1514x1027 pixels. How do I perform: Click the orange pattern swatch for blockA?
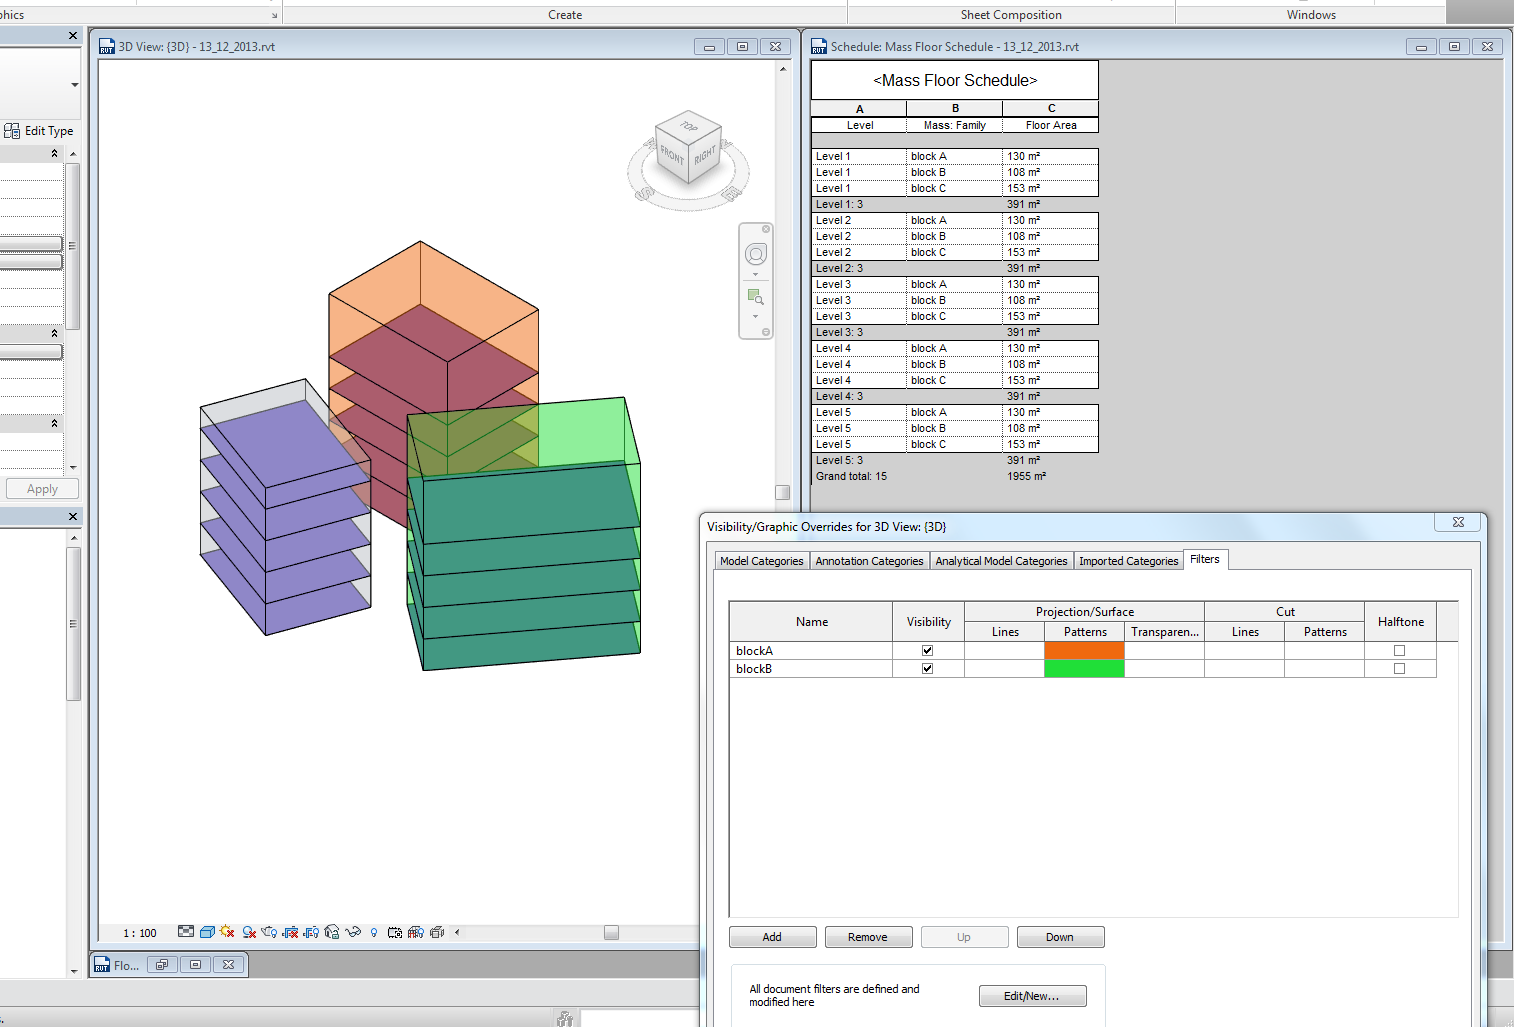[1084, 650]
